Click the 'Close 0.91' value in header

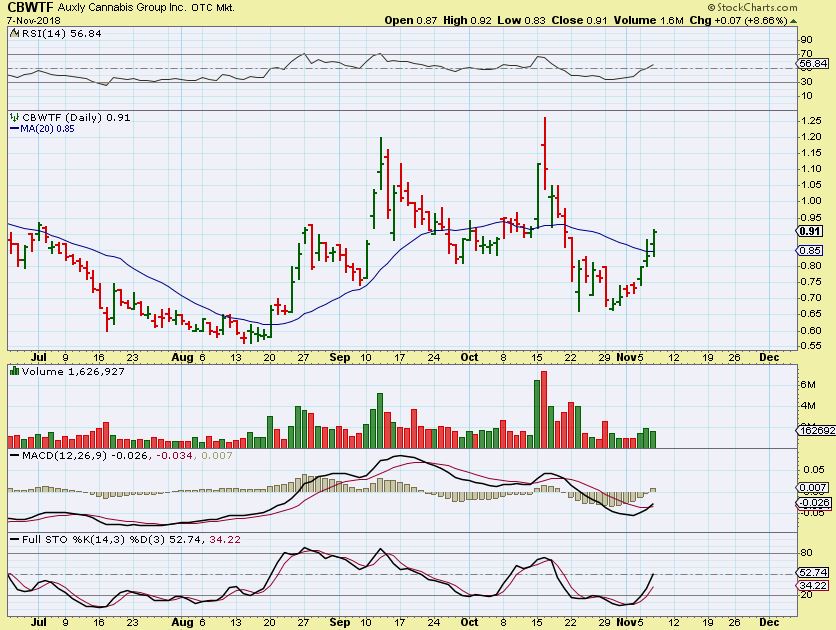[x=580, y=21]
